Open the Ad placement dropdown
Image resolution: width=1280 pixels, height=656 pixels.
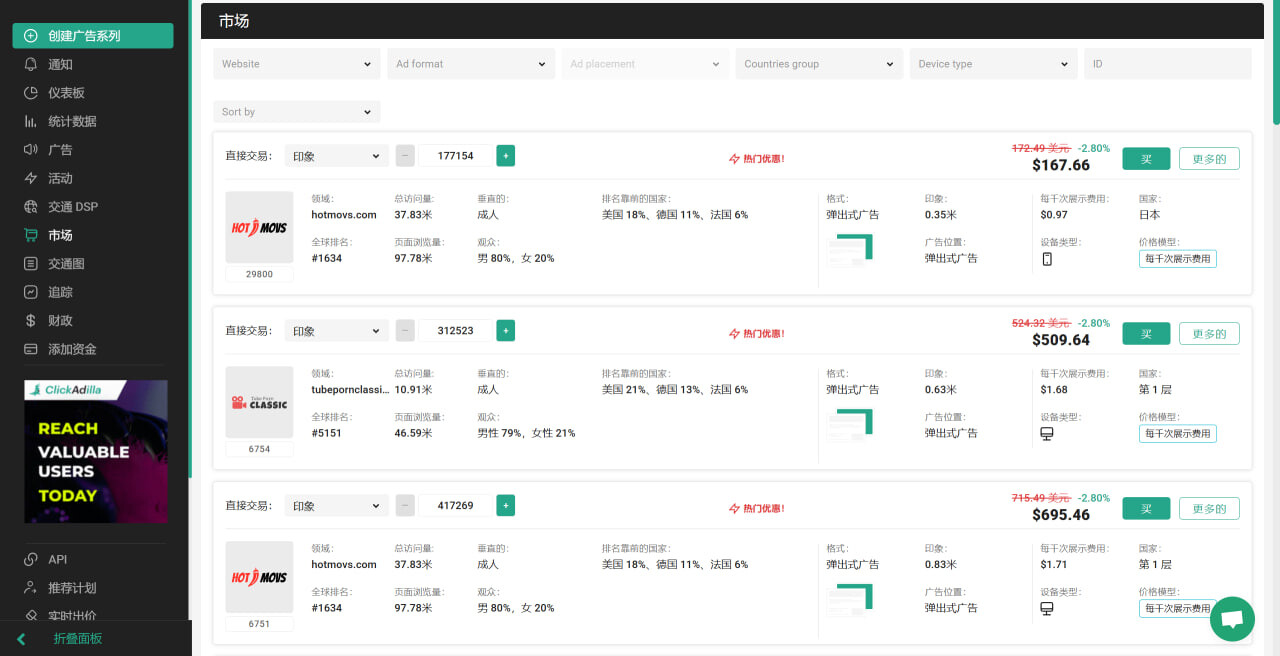click(645, 64)
